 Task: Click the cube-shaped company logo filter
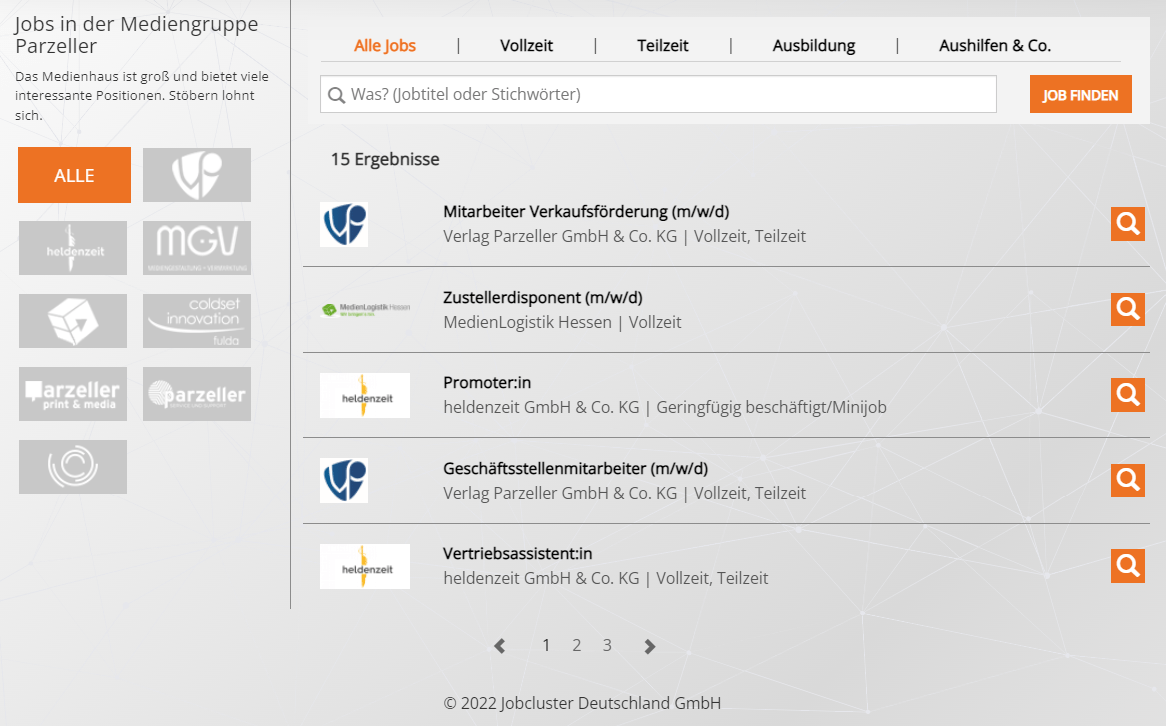point(72,320)
